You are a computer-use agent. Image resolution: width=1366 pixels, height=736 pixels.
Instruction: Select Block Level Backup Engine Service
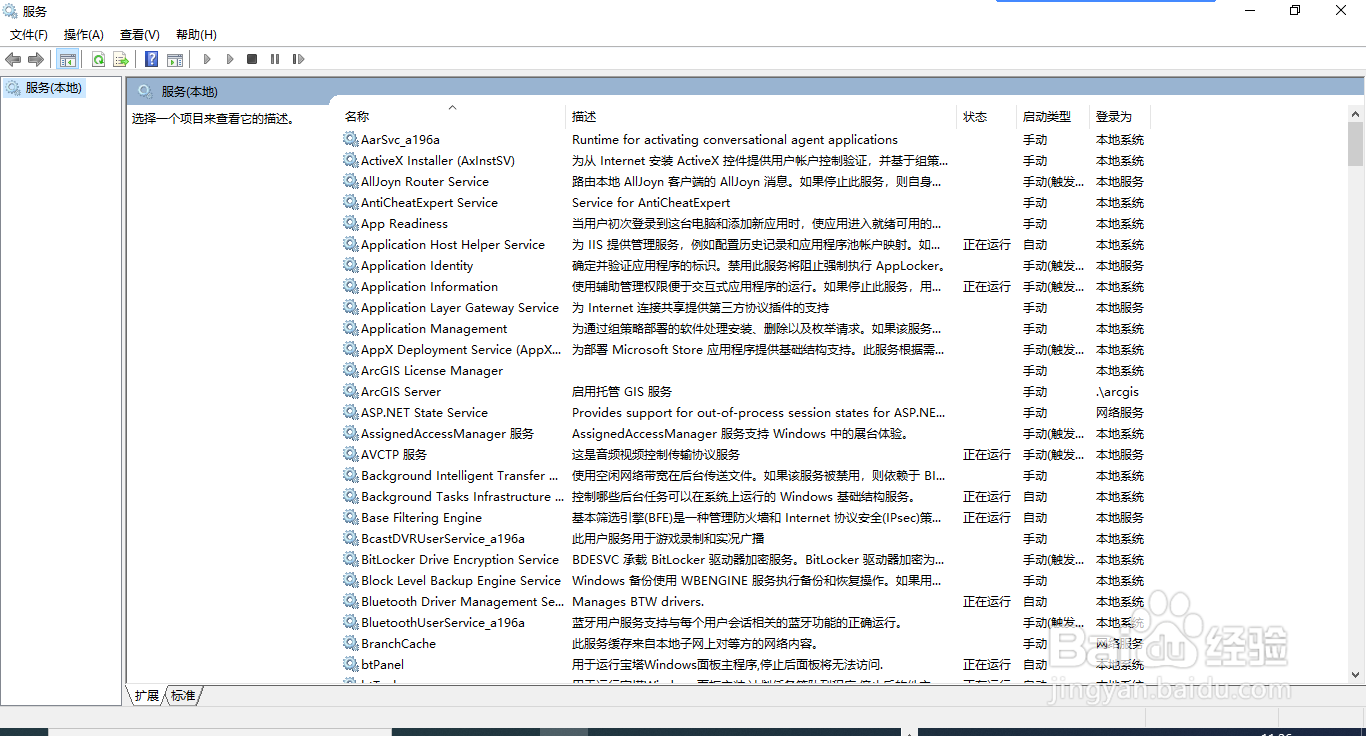point(461,581)
